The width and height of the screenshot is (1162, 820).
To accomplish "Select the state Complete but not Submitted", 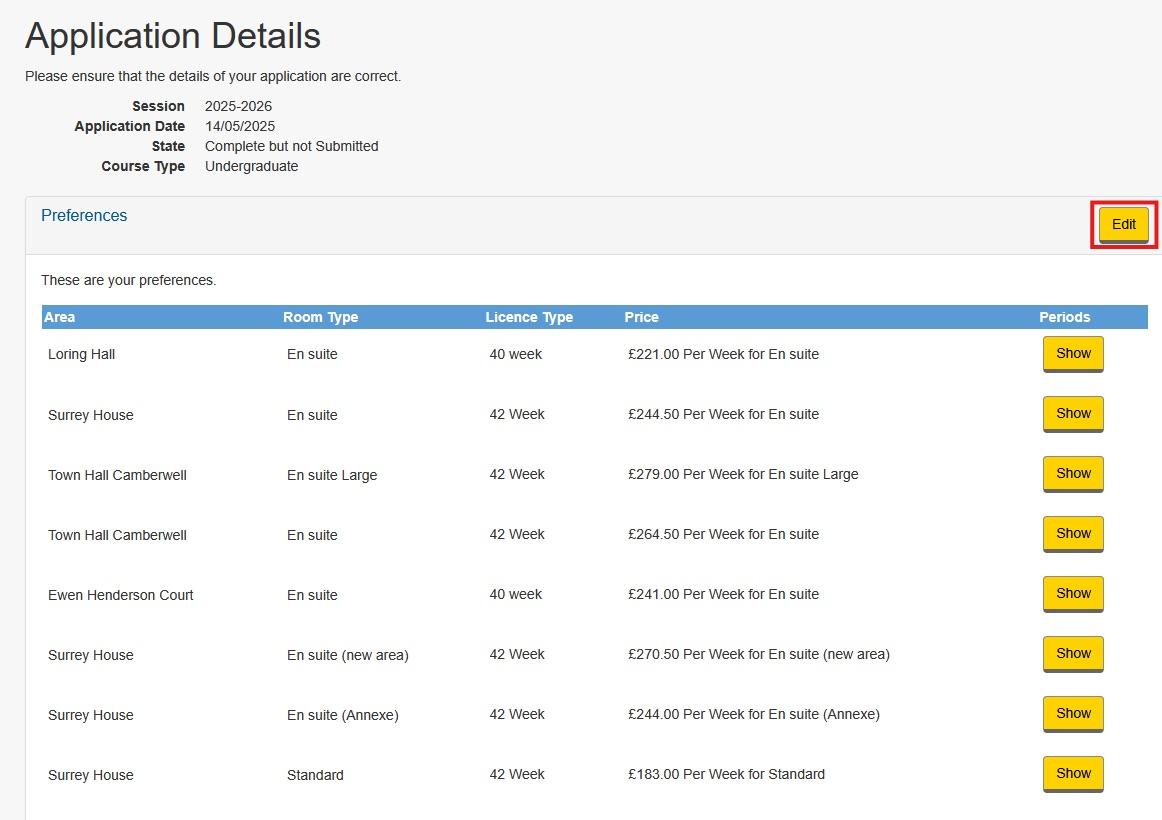I will [x=291, y=146].
